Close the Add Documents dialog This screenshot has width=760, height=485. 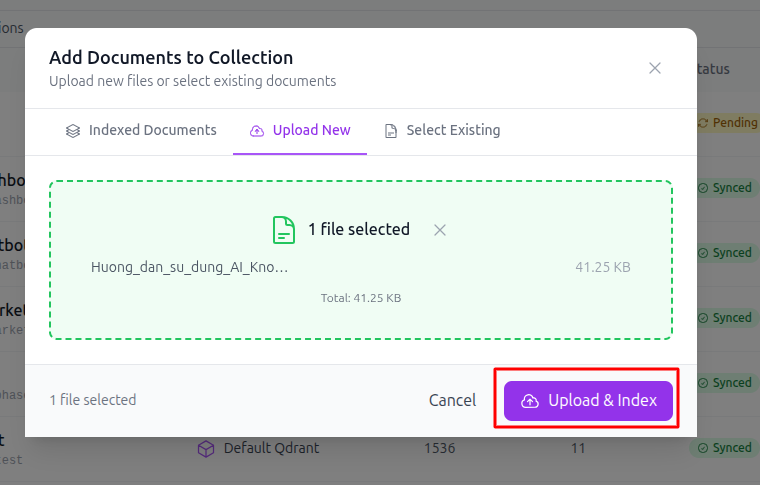click(655, 68)
